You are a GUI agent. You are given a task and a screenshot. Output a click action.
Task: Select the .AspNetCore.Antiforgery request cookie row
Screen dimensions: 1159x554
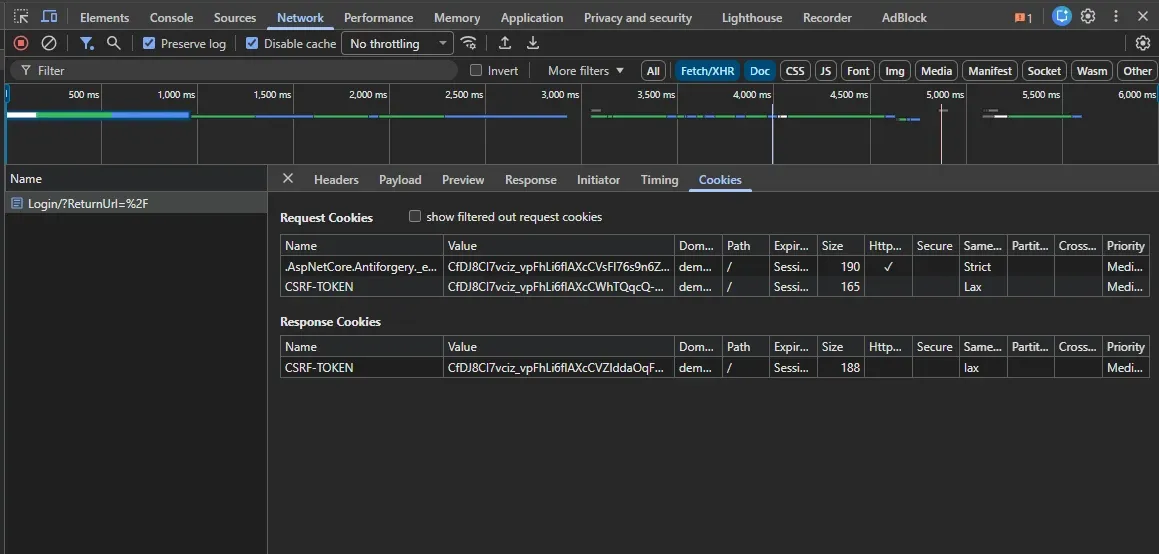[714, 267]
